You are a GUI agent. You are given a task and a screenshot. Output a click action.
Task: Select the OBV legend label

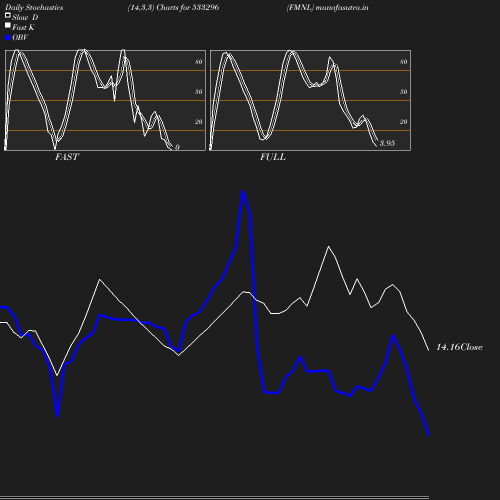click(20, 38)
